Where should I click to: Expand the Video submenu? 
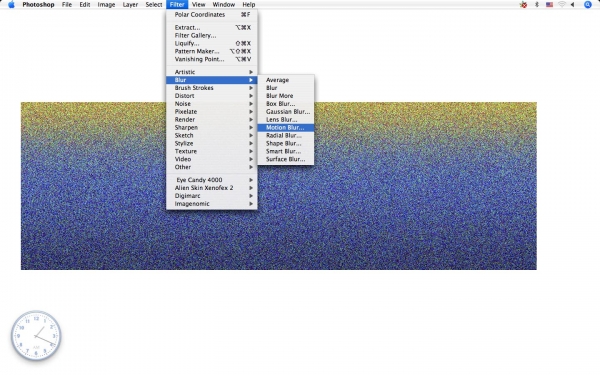[x=212, y=159]
